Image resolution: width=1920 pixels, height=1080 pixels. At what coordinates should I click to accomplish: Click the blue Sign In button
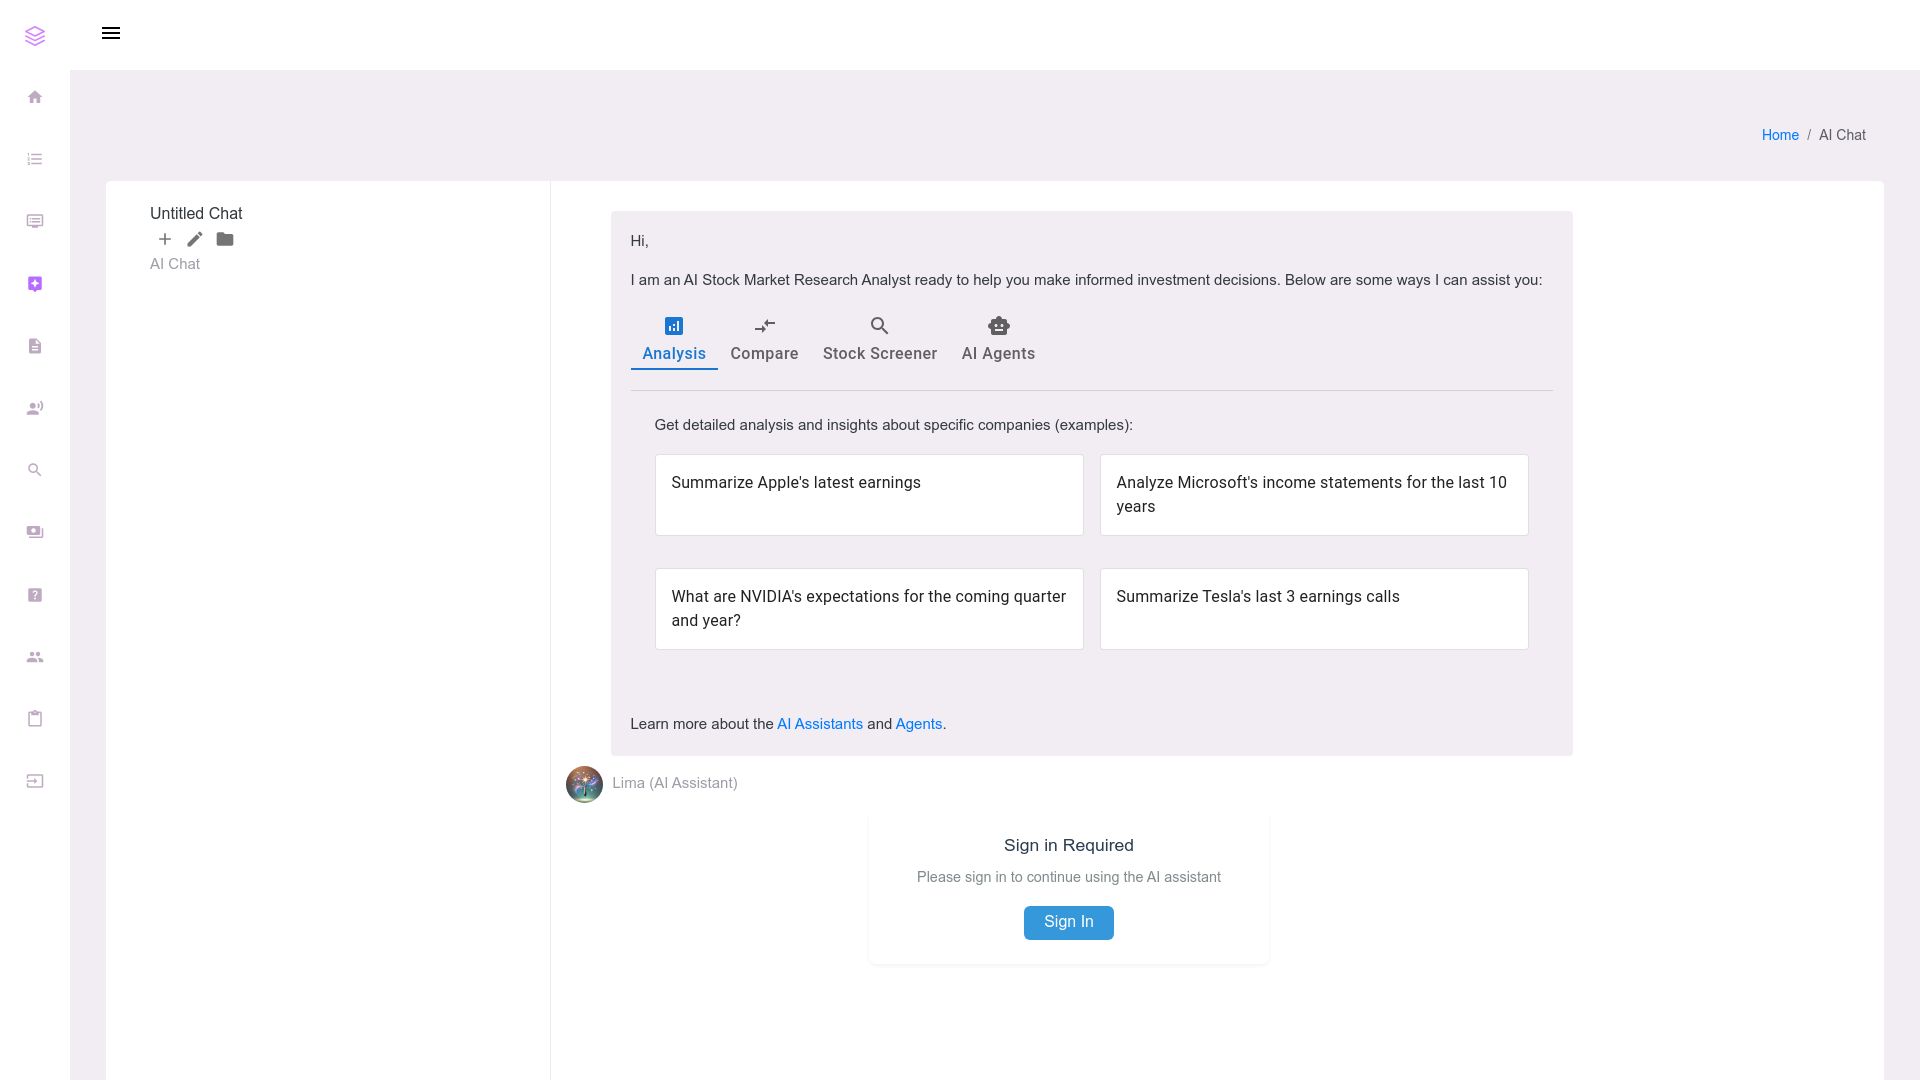(x=1068, y=922)
